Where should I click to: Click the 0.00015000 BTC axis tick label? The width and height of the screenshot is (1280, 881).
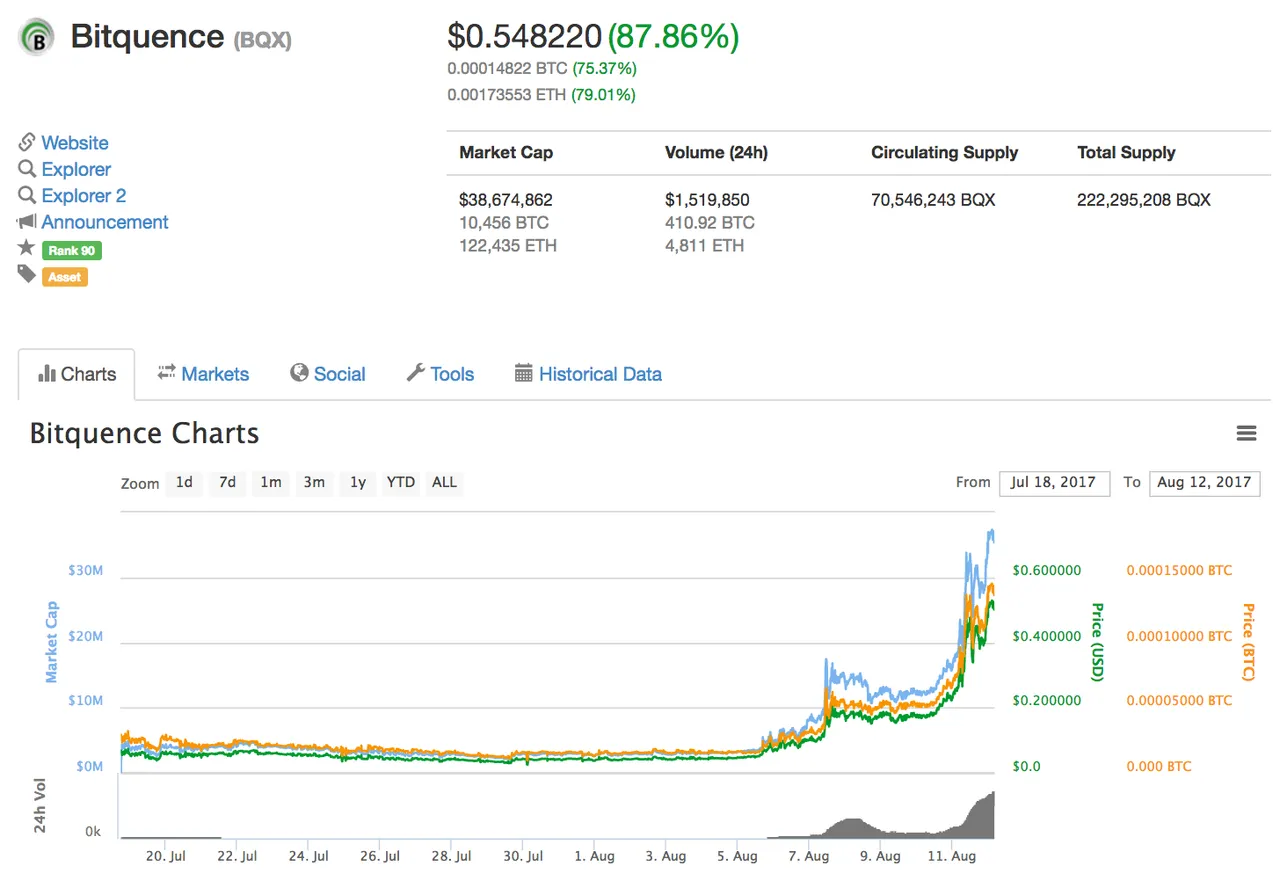[1179, 570]
